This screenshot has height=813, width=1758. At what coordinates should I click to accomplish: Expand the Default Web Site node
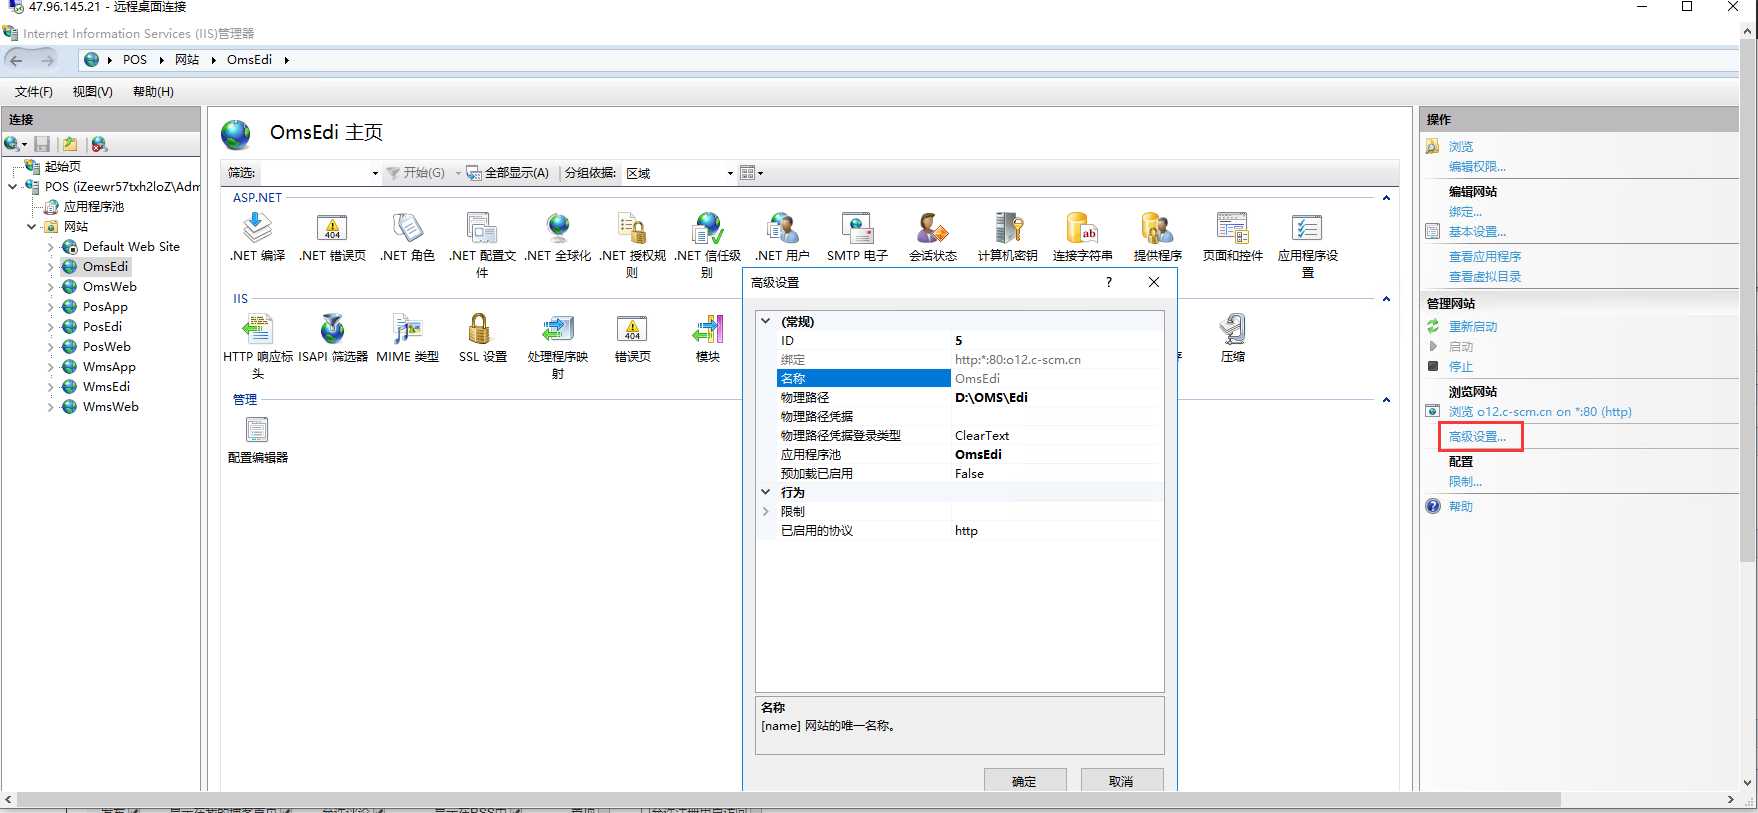pos(51,247)
